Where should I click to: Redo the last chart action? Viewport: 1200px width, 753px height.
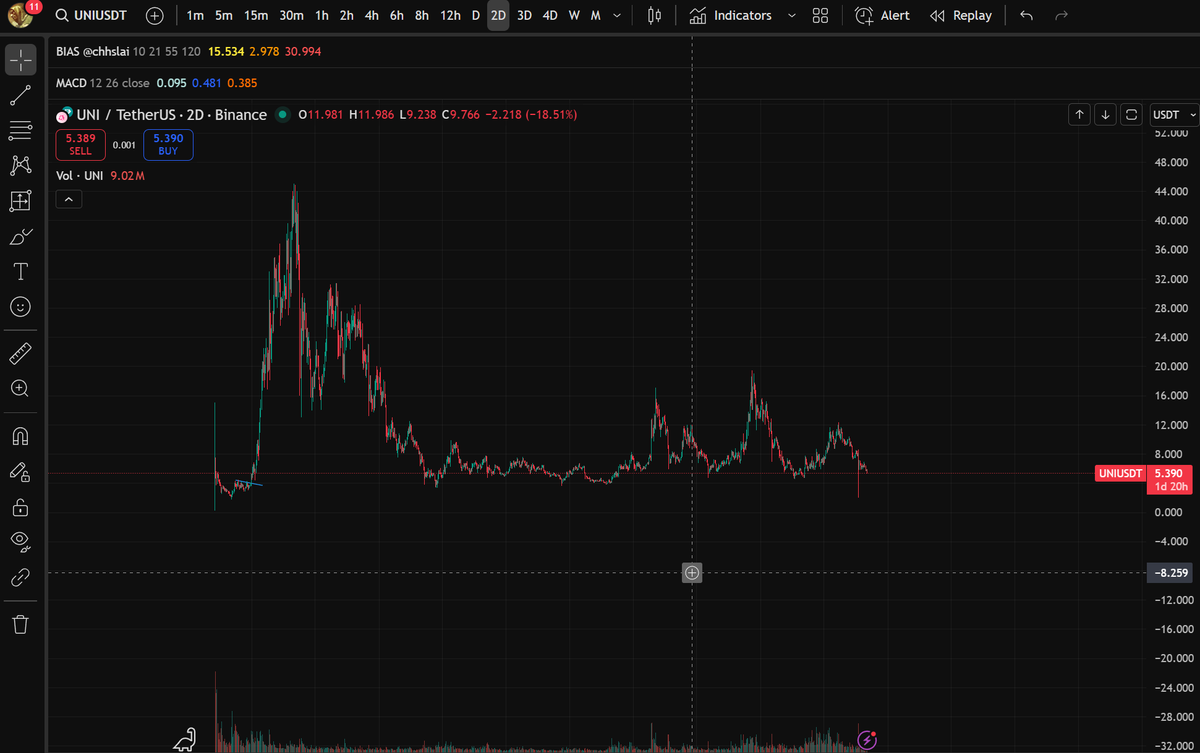click(x=1062, y=16)
